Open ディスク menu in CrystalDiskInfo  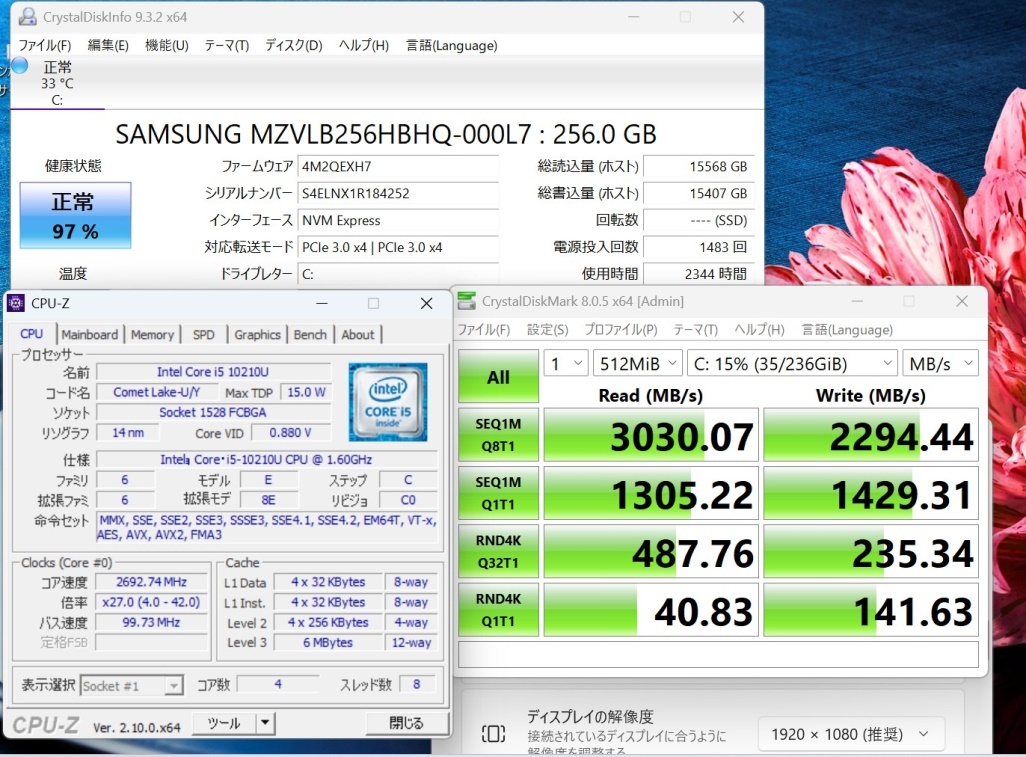[x=294, y=45]
